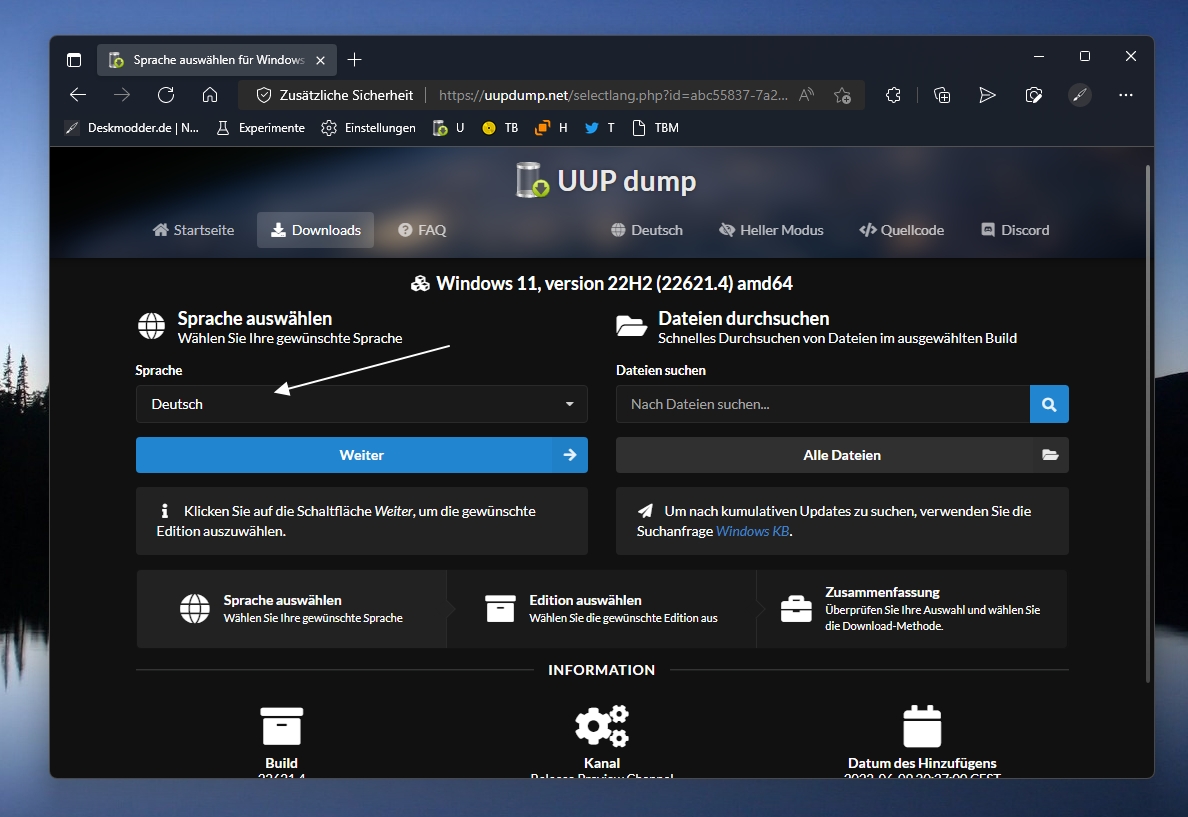Click the UUP dump logo
This screenshot has width=1188, height=817.
coord(605,180)
